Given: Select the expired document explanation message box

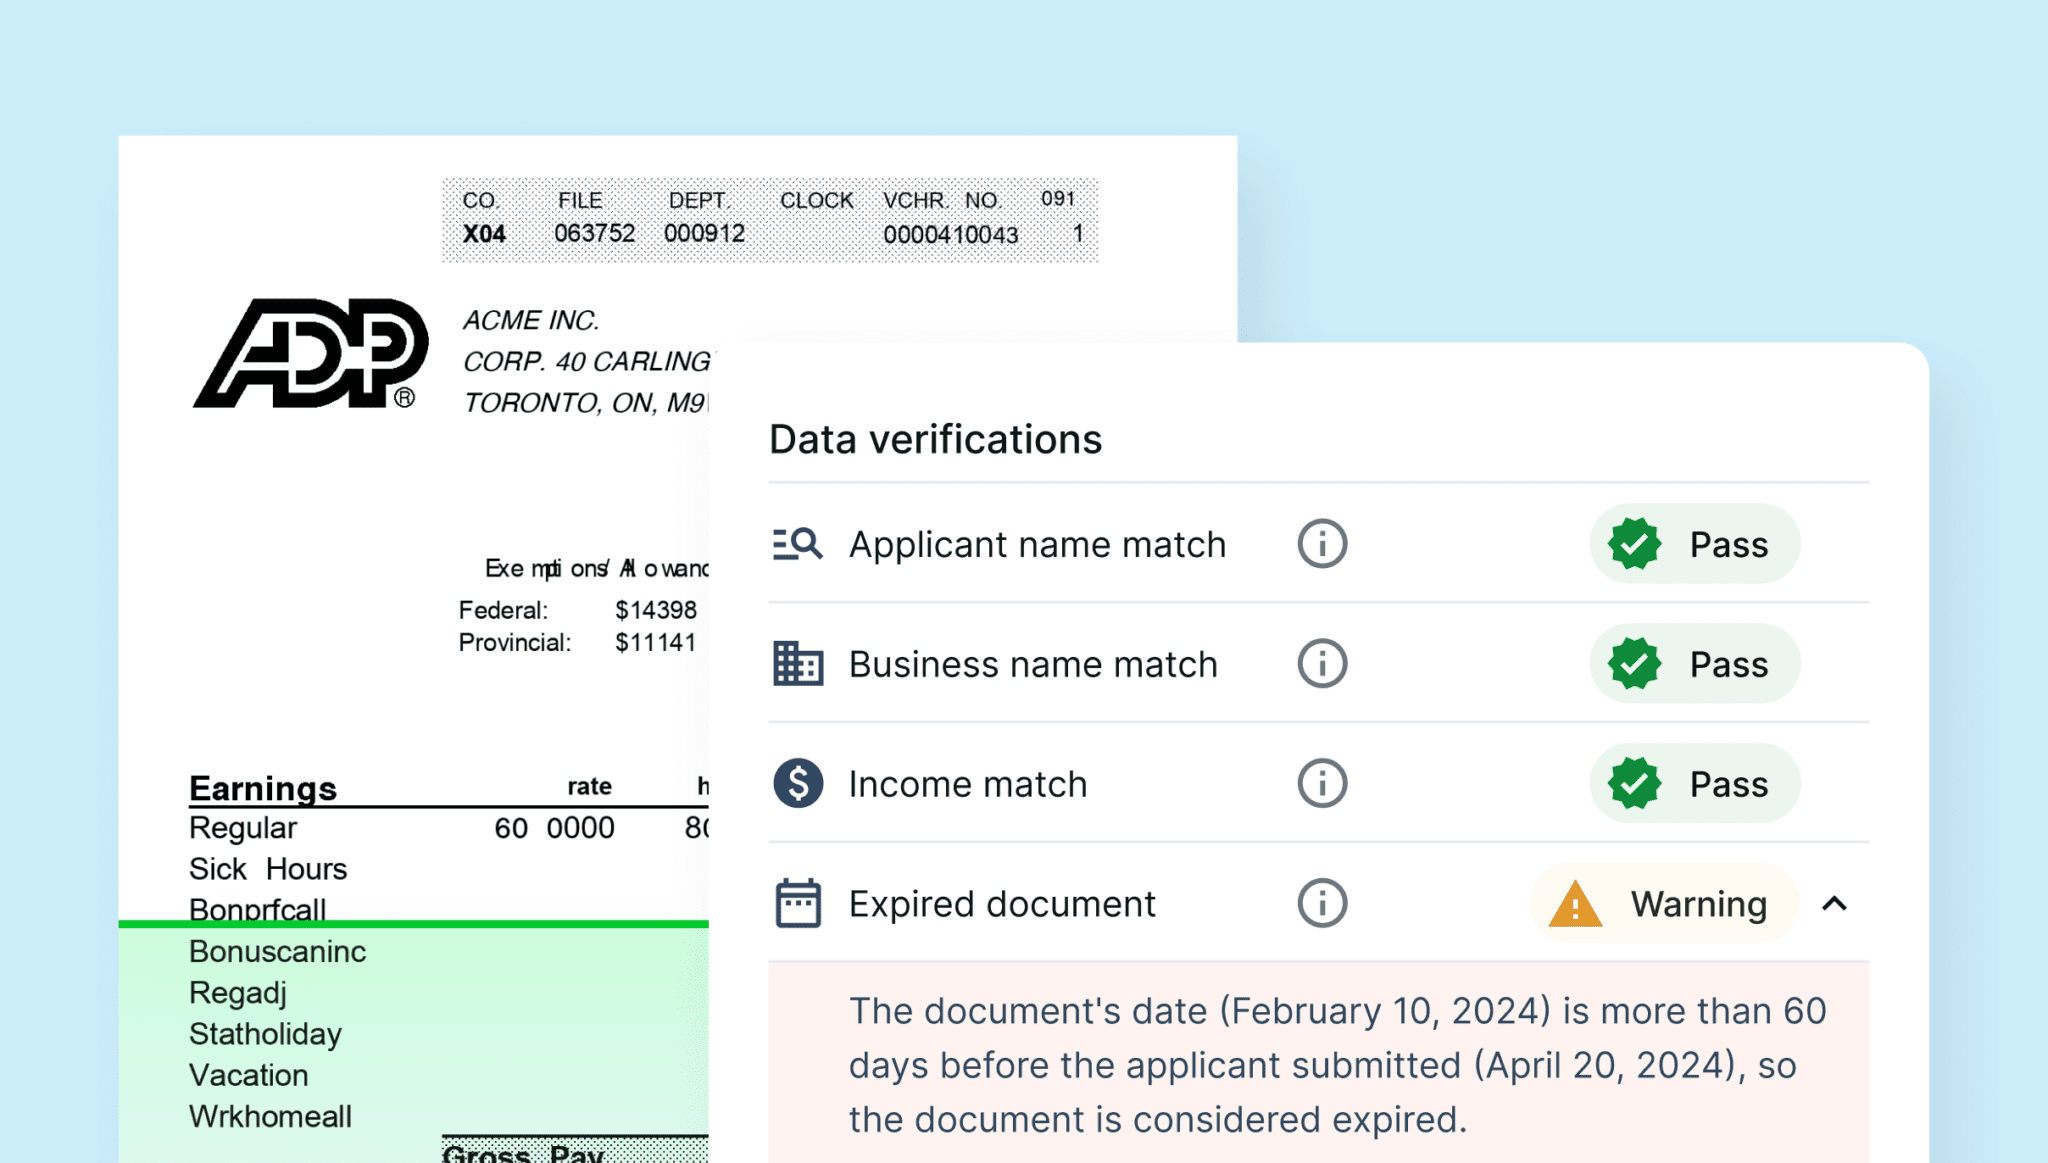Looking at the screenshot, I should [1318, 1064].
